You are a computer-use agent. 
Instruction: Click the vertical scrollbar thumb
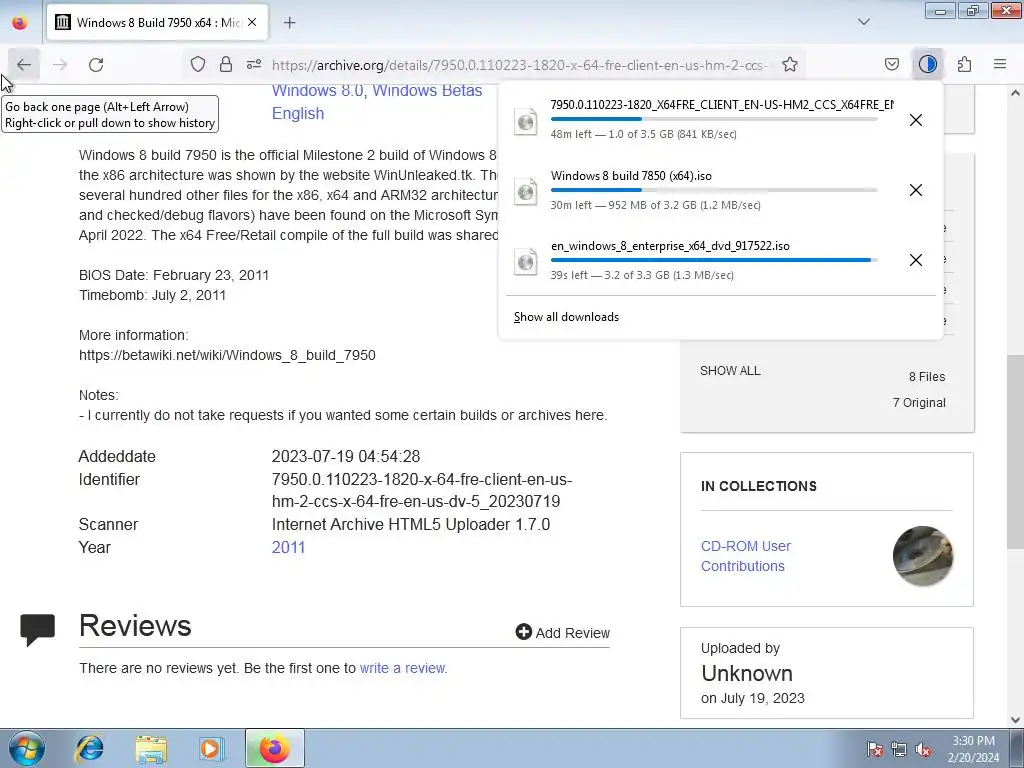coord(1015,451)
